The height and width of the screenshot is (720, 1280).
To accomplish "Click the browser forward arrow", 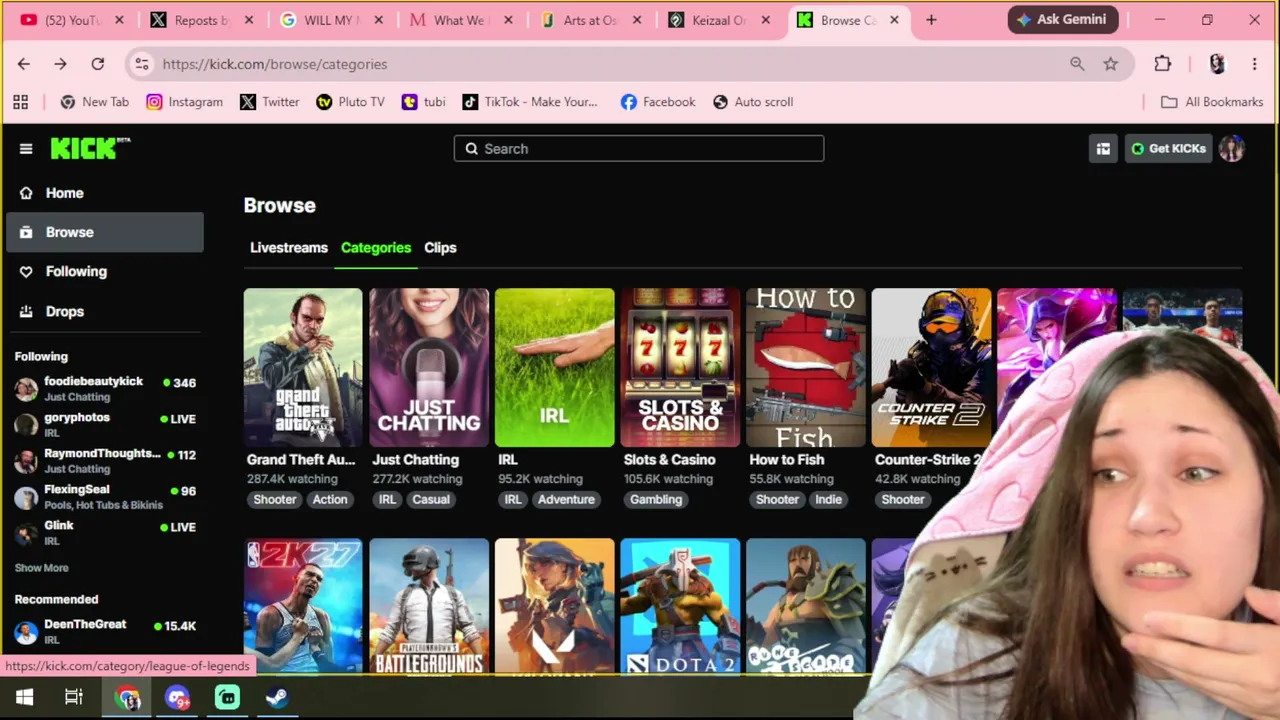I will (x=60, y=64).
